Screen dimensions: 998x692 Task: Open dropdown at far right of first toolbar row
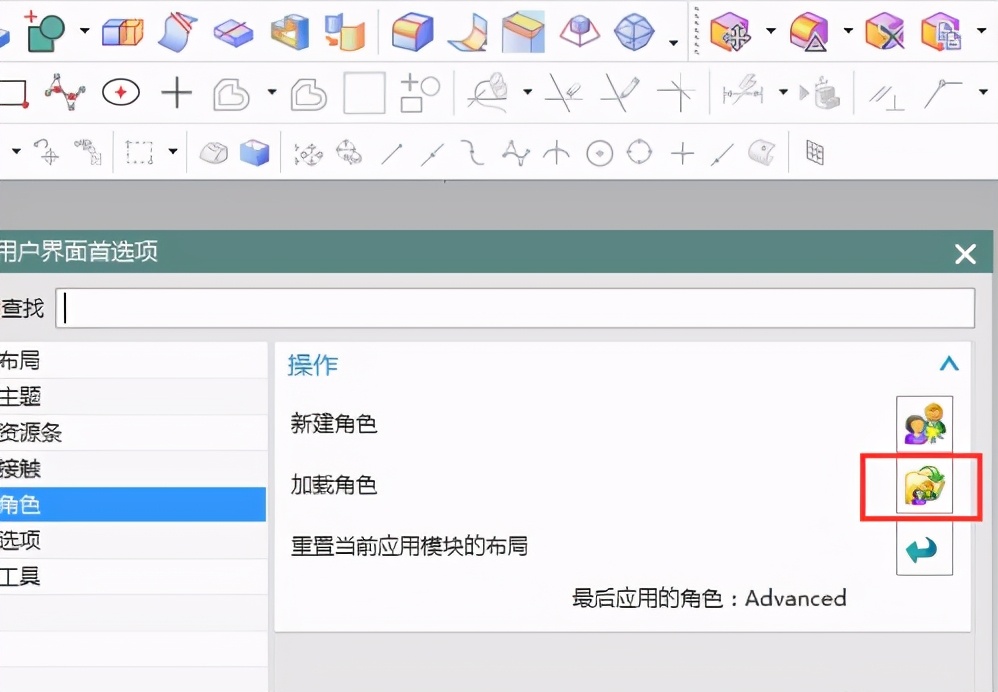pyautogui.click(x=981, y=31)
